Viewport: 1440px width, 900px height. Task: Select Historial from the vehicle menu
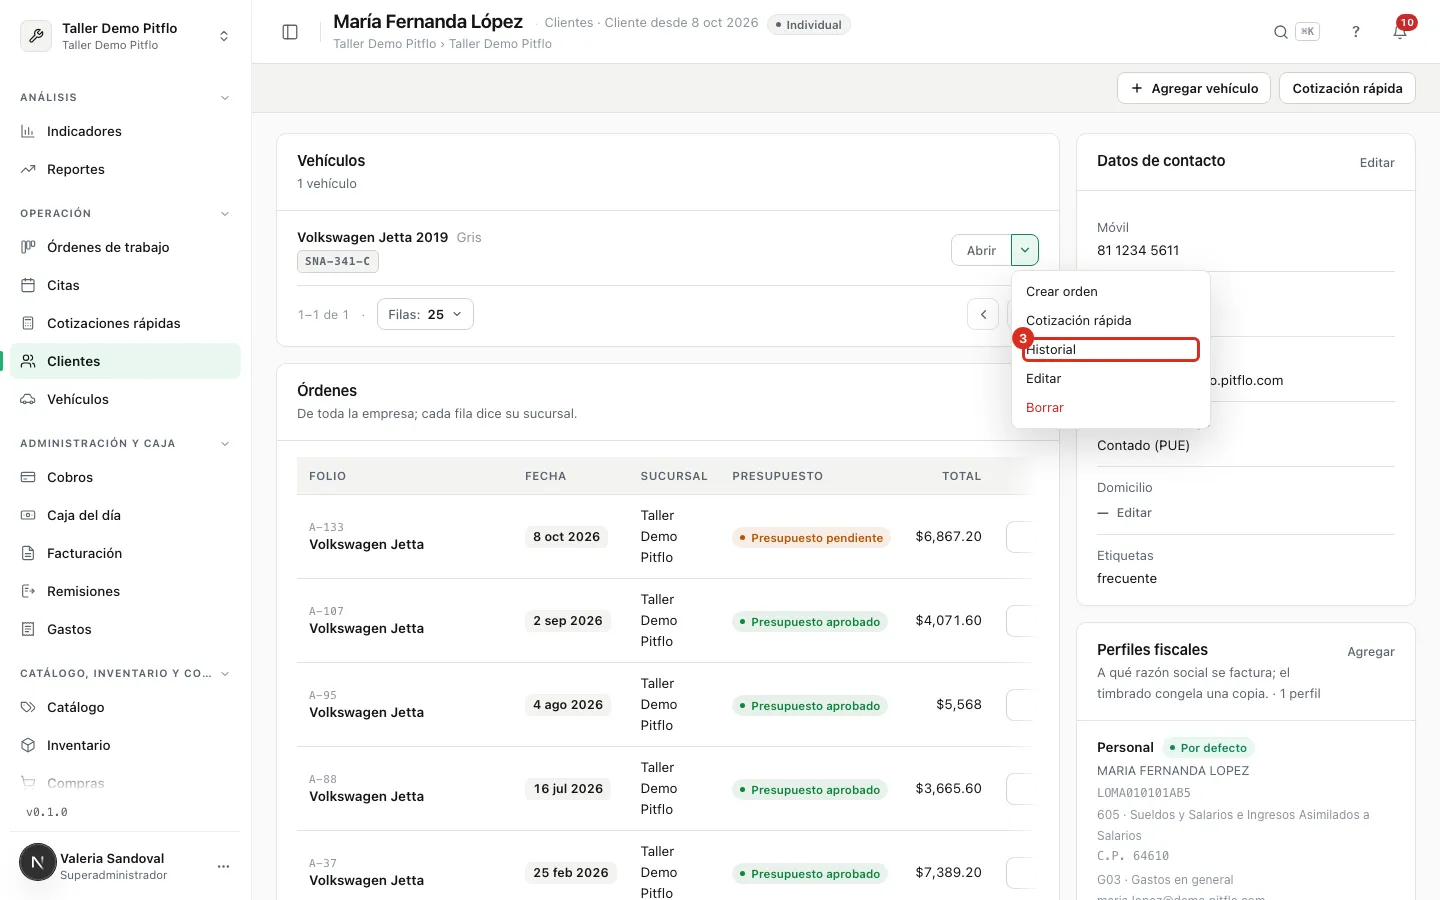click(1111, 349)
